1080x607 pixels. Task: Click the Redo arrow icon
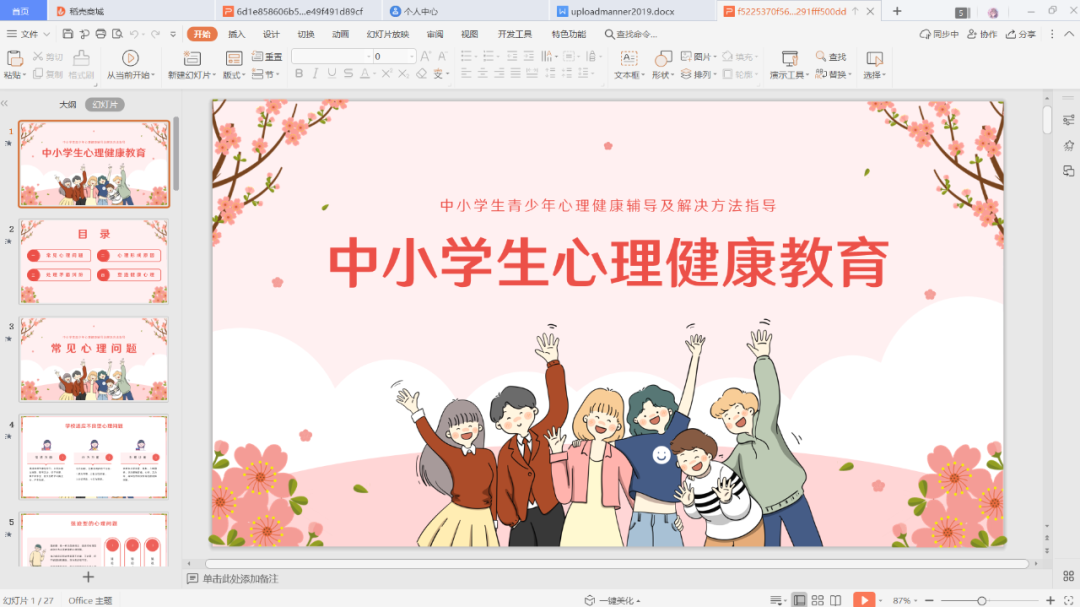(156, 34)
